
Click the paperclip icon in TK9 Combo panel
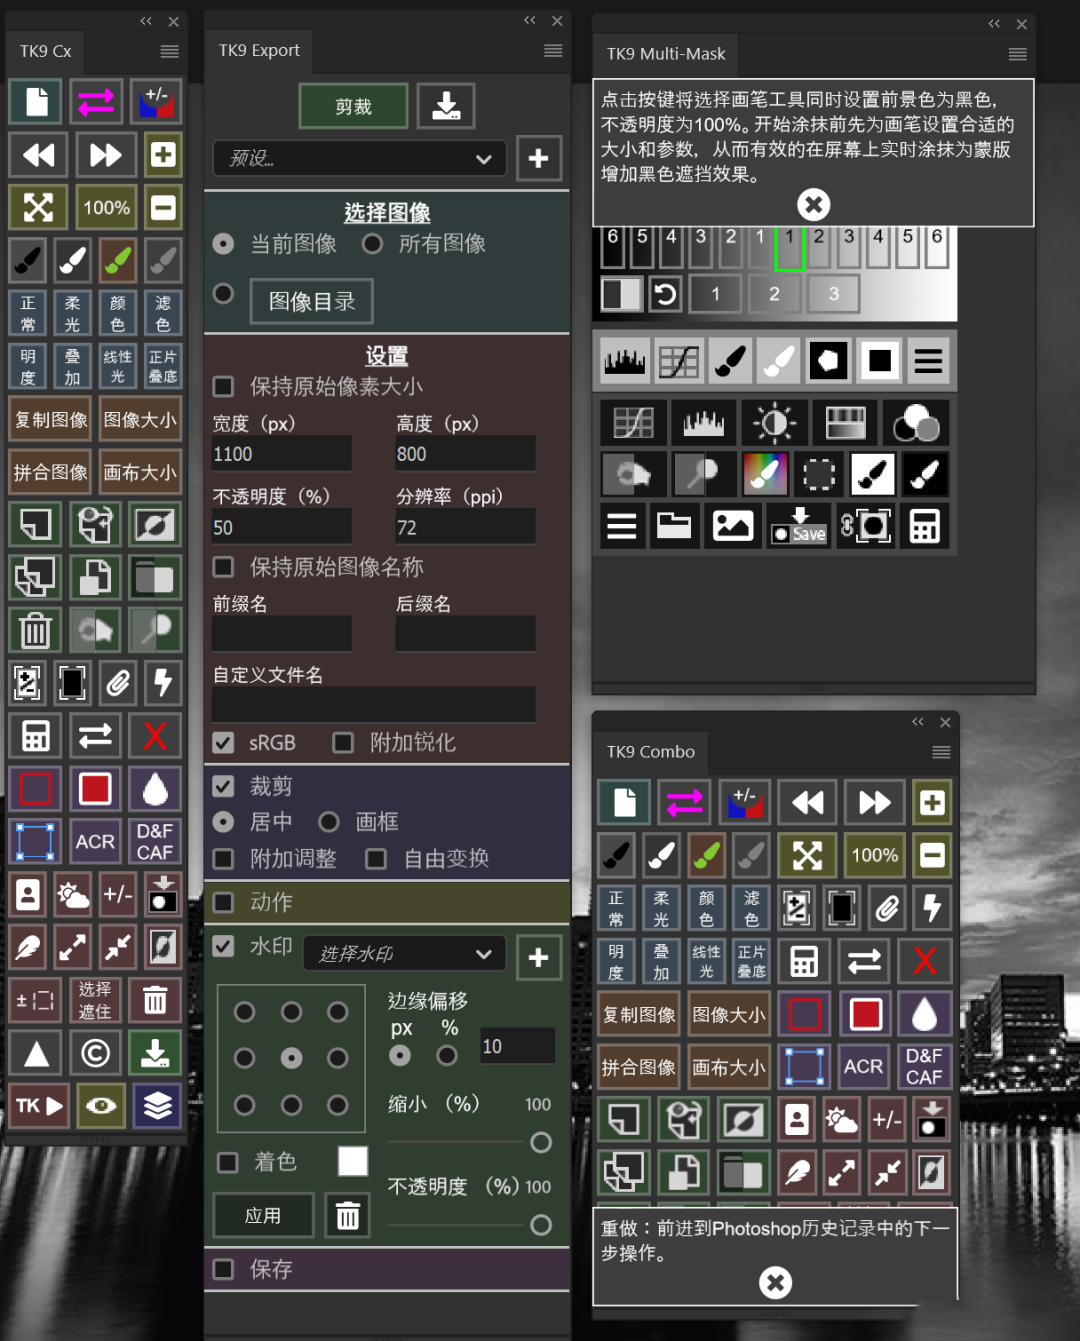(x=886, y=907)
